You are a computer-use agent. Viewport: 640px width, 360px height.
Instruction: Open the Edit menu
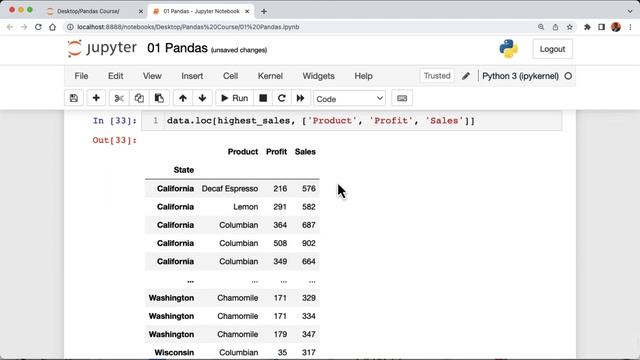click(x=116, y=76)
